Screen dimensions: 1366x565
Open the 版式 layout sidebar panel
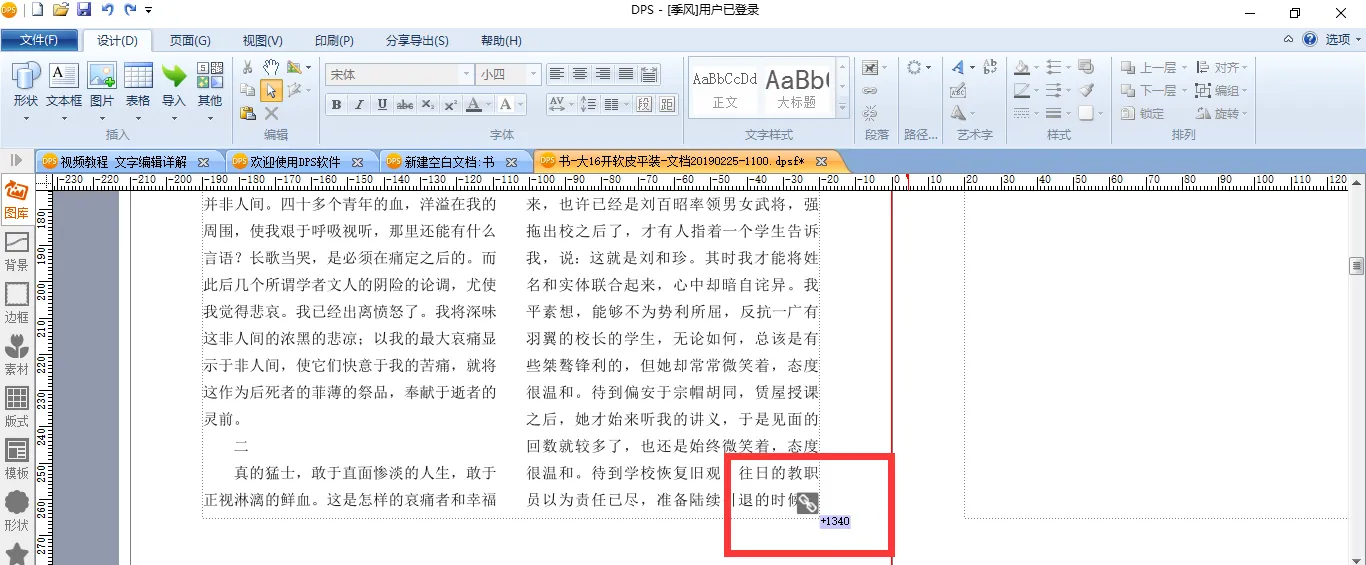tap(17, 408)
